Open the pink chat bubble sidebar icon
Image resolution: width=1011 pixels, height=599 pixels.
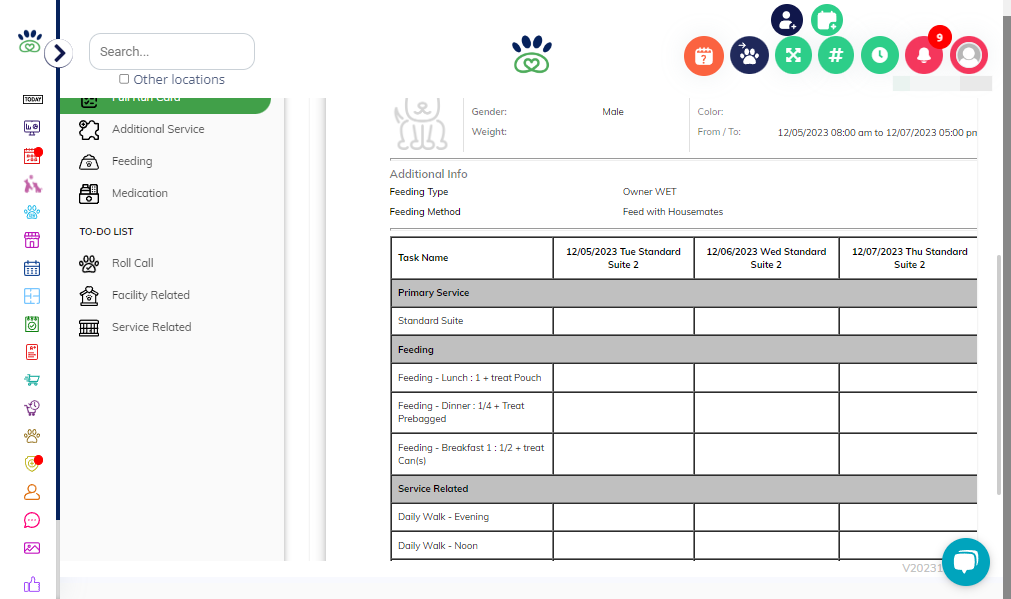coord(32,520)
